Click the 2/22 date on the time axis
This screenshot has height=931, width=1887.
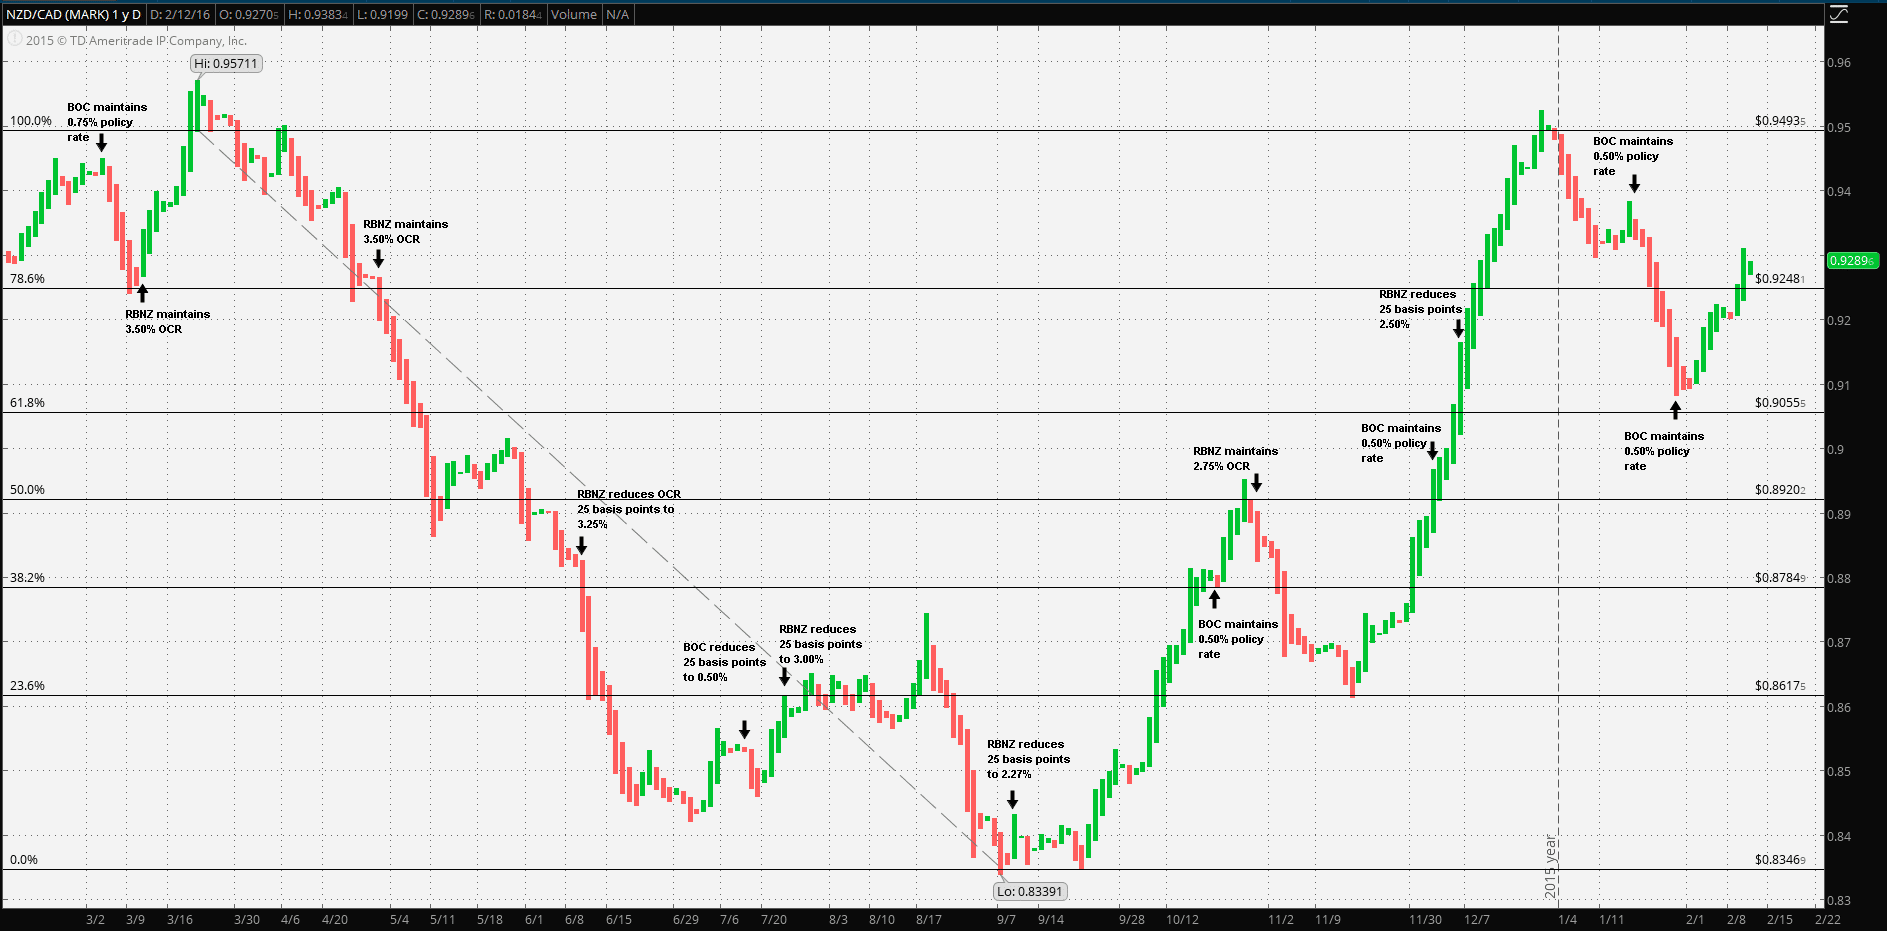coord(1828,920)
